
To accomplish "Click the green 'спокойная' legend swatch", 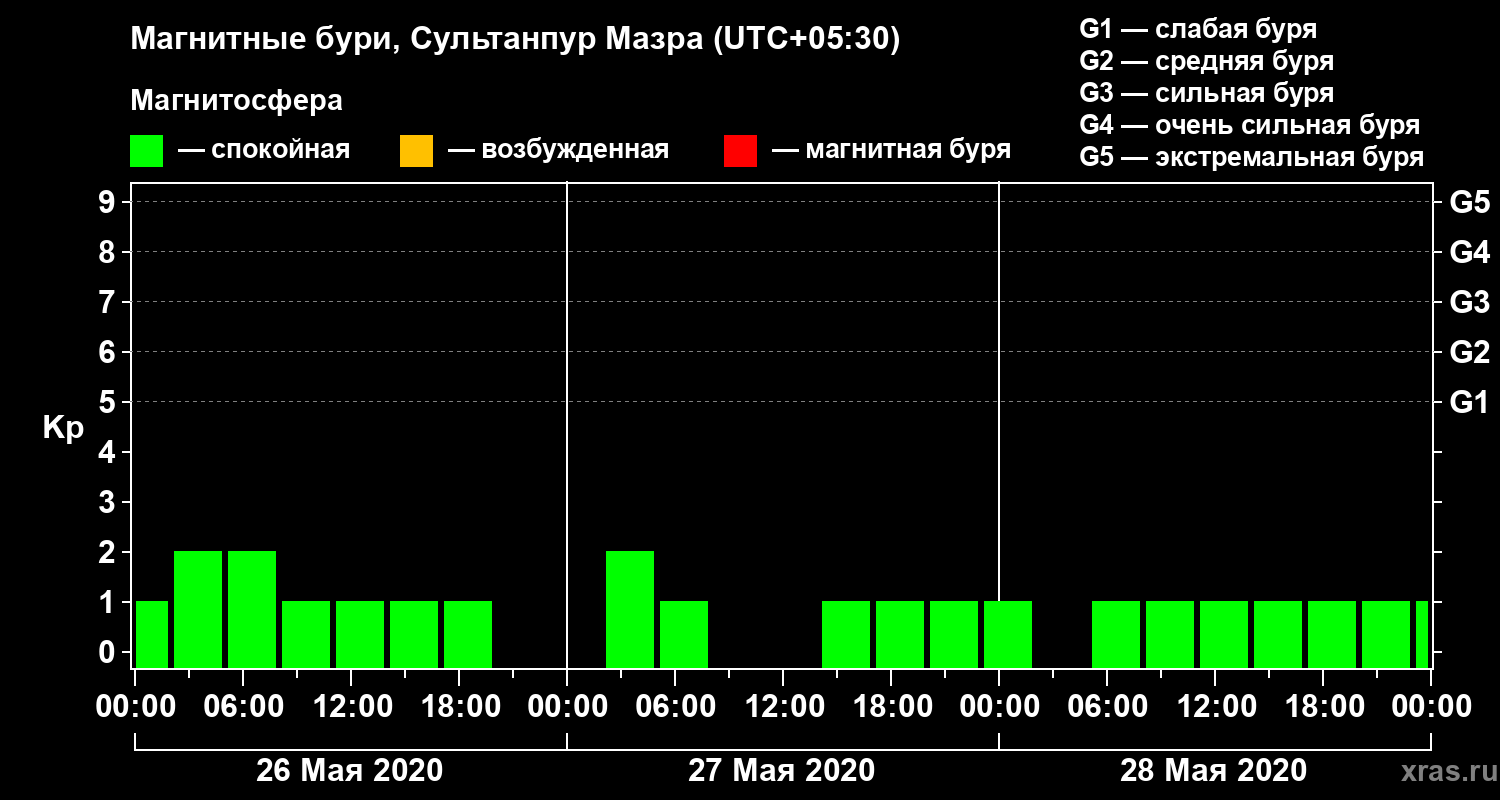I will point(147,151).
